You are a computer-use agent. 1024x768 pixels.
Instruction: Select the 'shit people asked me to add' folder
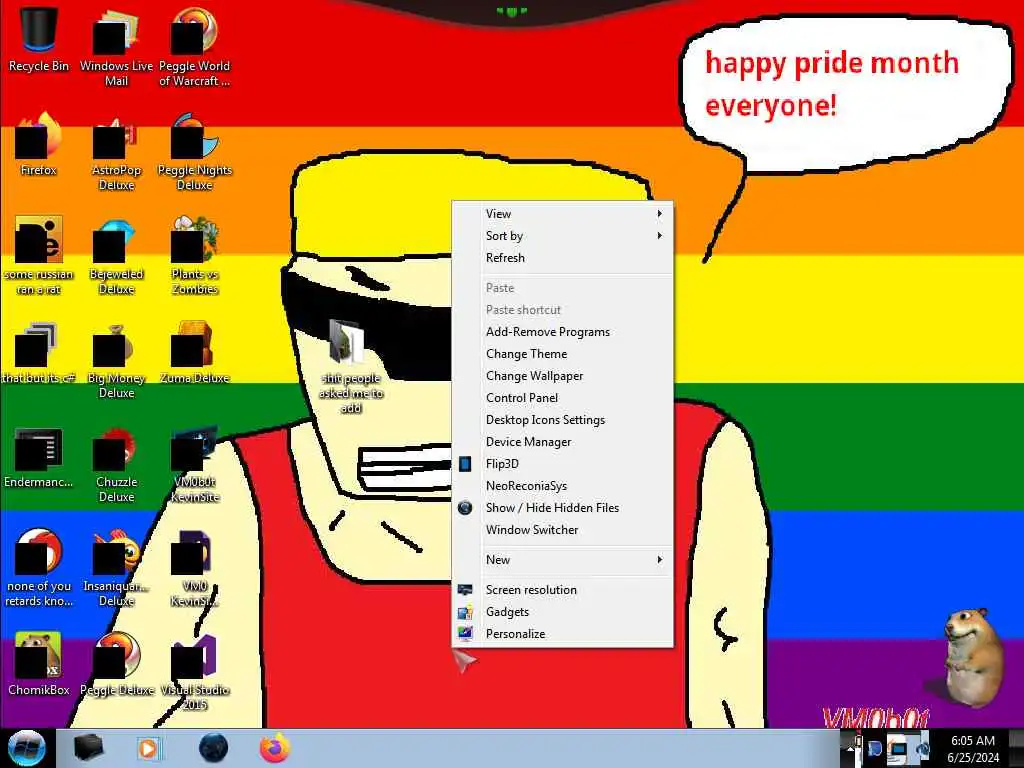(x=351, y=367)
